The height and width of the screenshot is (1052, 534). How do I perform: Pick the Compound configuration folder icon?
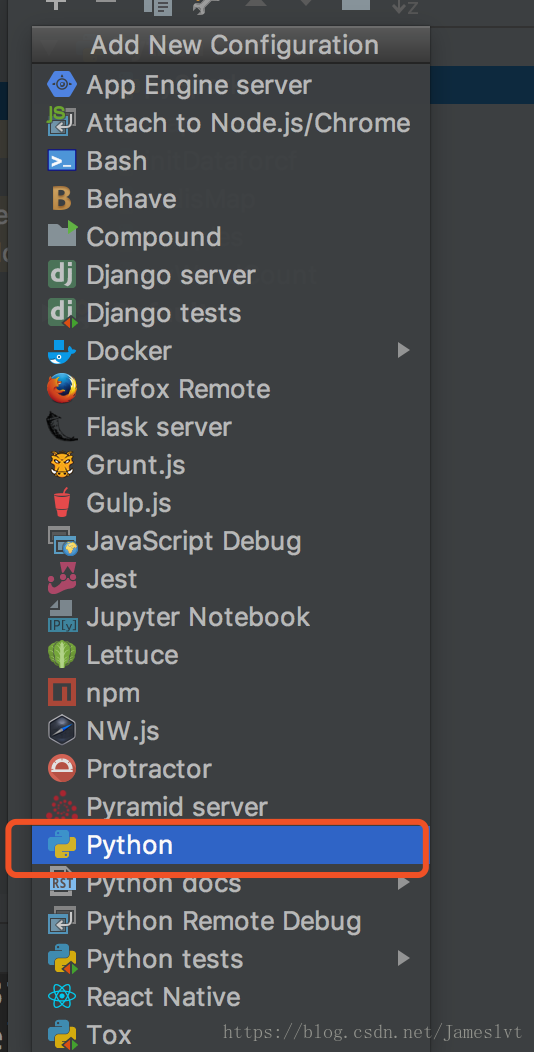62,236
